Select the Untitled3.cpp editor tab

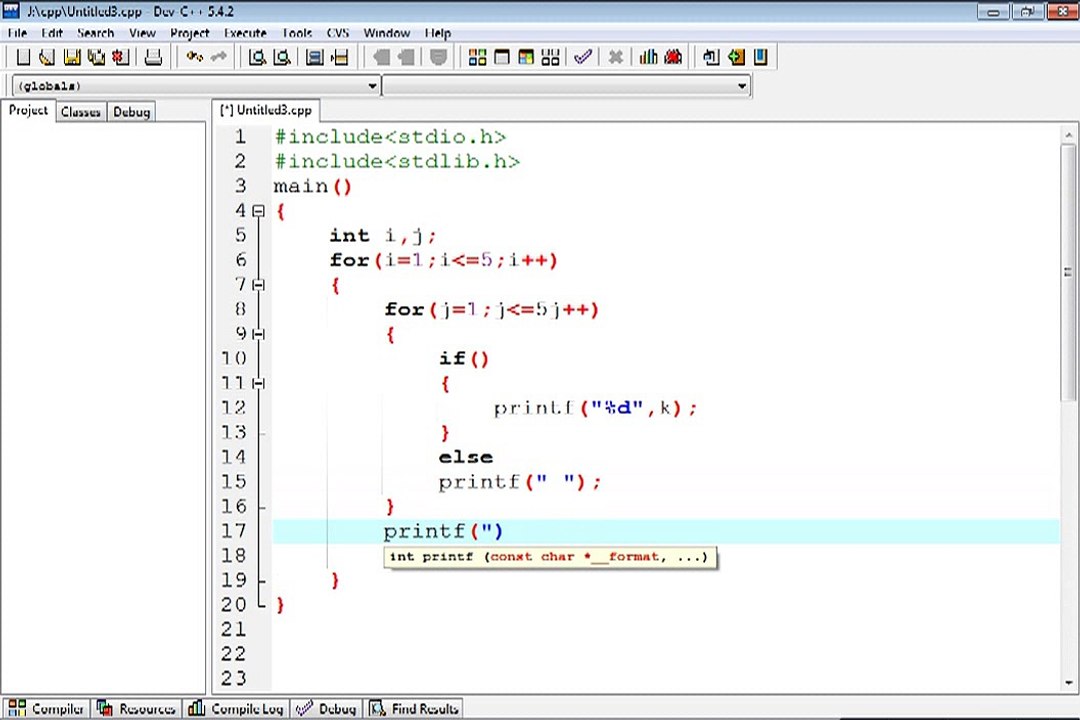(266, 110)
